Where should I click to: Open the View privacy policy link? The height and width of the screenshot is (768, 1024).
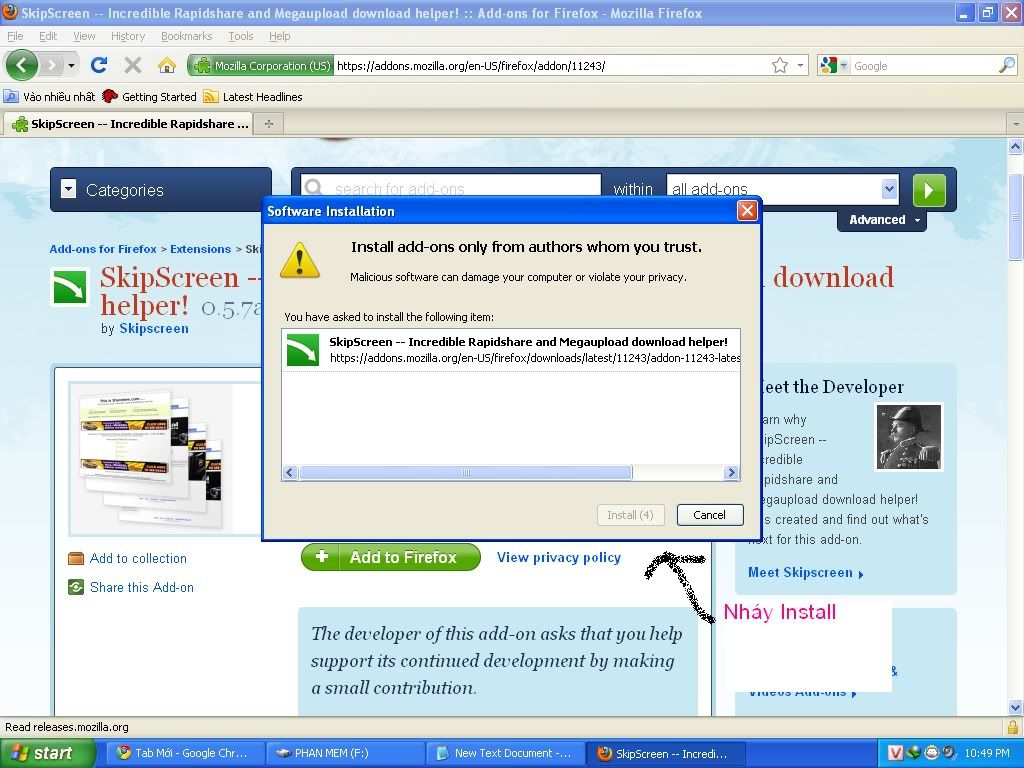click(x=559, y=557)
